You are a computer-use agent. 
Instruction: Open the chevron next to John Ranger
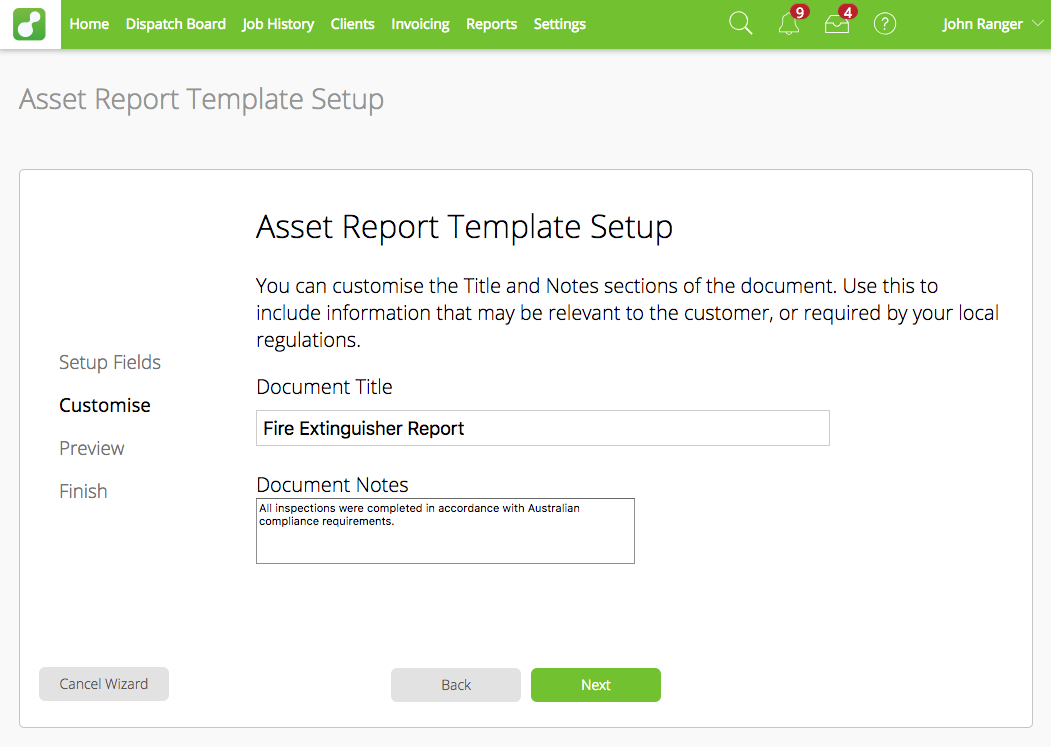click(x=1036, y=24)
